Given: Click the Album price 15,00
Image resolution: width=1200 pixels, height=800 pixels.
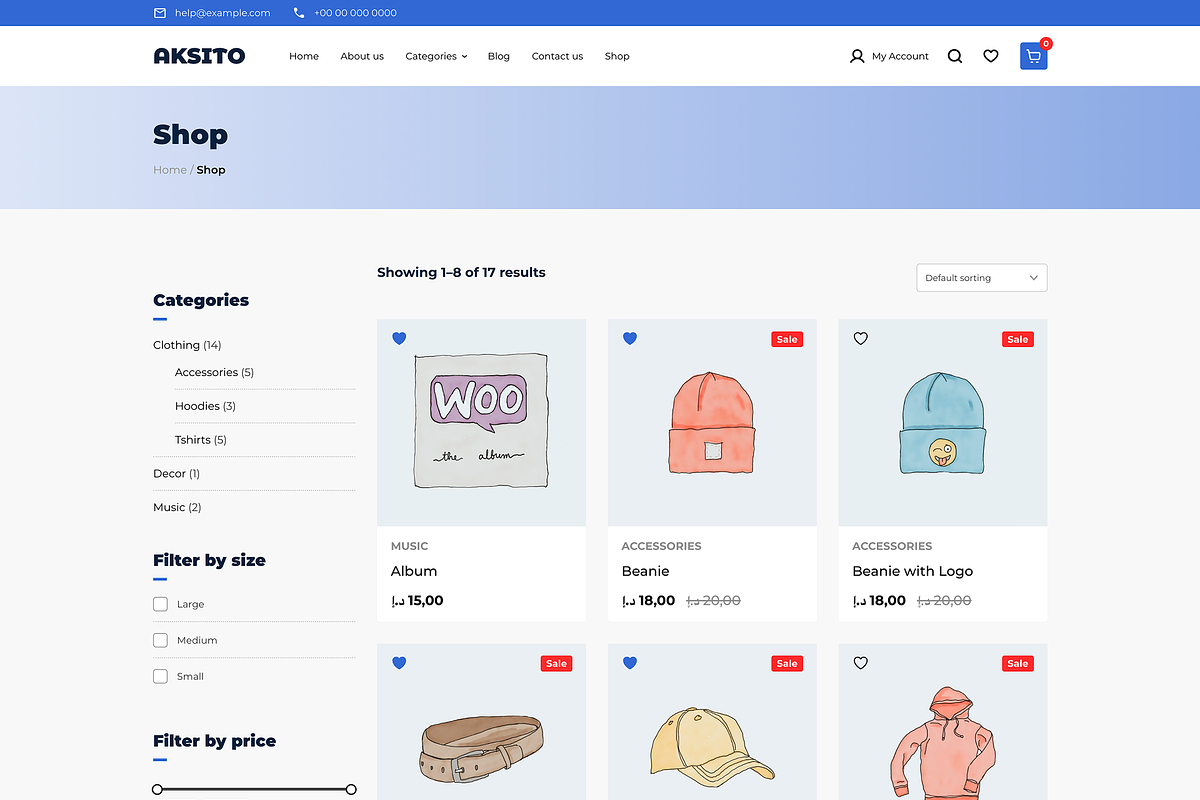Looking at the screenshot, I should tap(417, 601).
